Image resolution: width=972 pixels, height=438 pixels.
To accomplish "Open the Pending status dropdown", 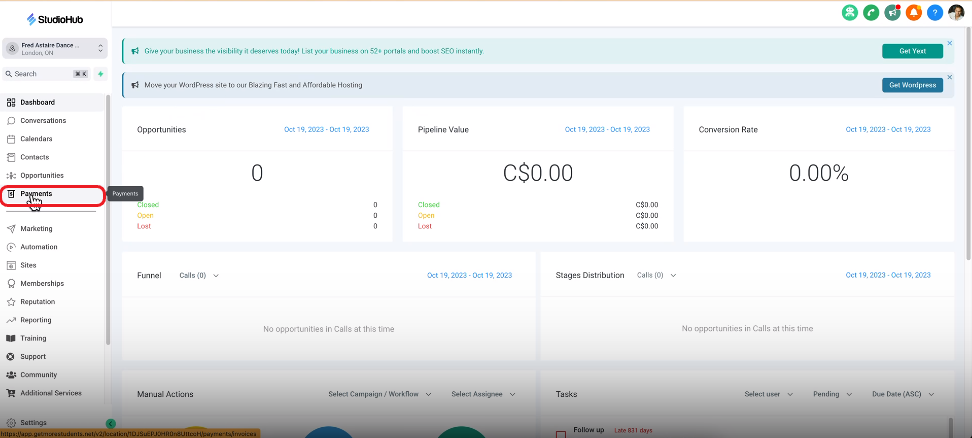I will [x=833, y=394].
